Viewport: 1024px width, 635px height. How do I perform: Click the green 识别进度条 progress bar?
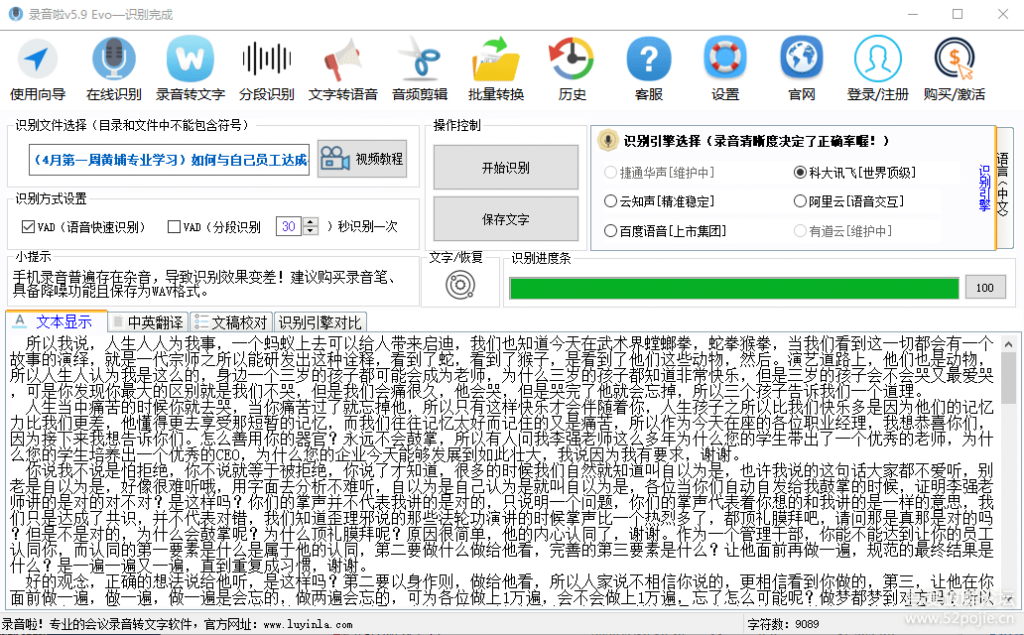click(732, 288)
